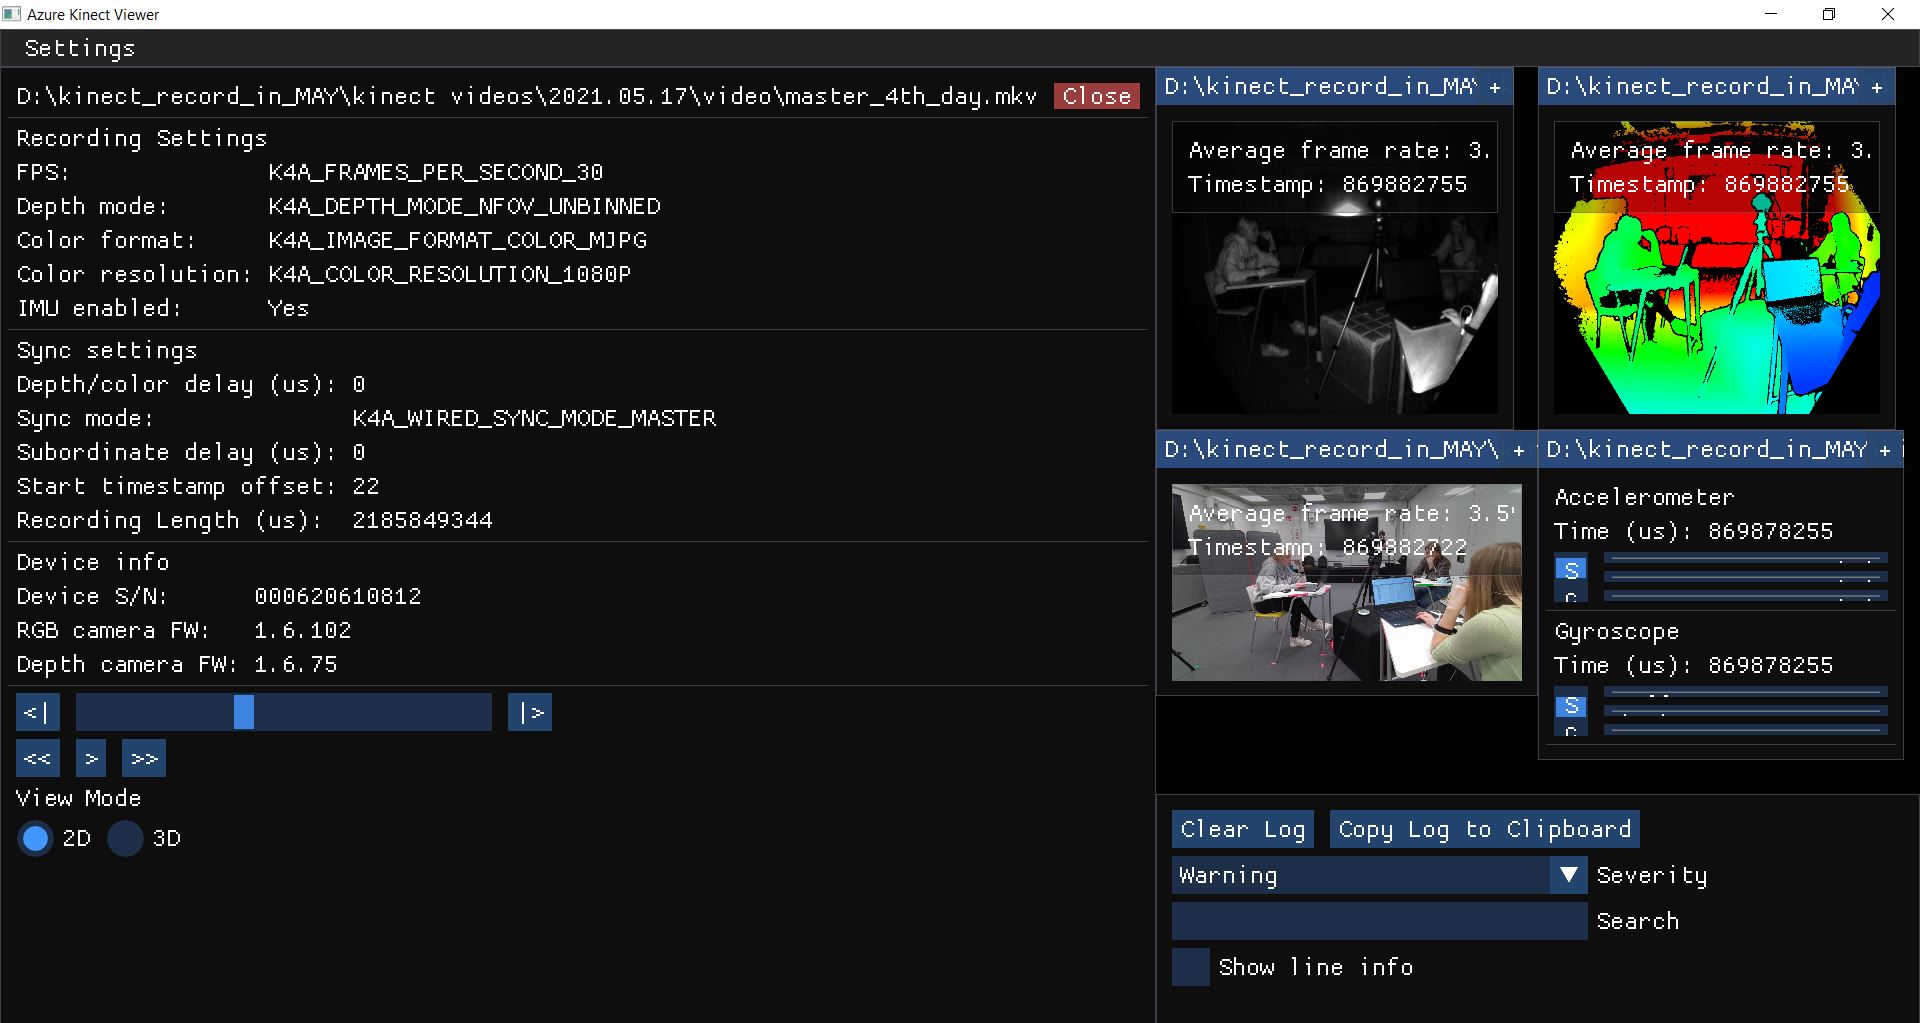The image size is (1920, 1023).
Task: Click the K4A_IMAGE_FORMAT_COLOR_MJPG value
Action: 457,240
